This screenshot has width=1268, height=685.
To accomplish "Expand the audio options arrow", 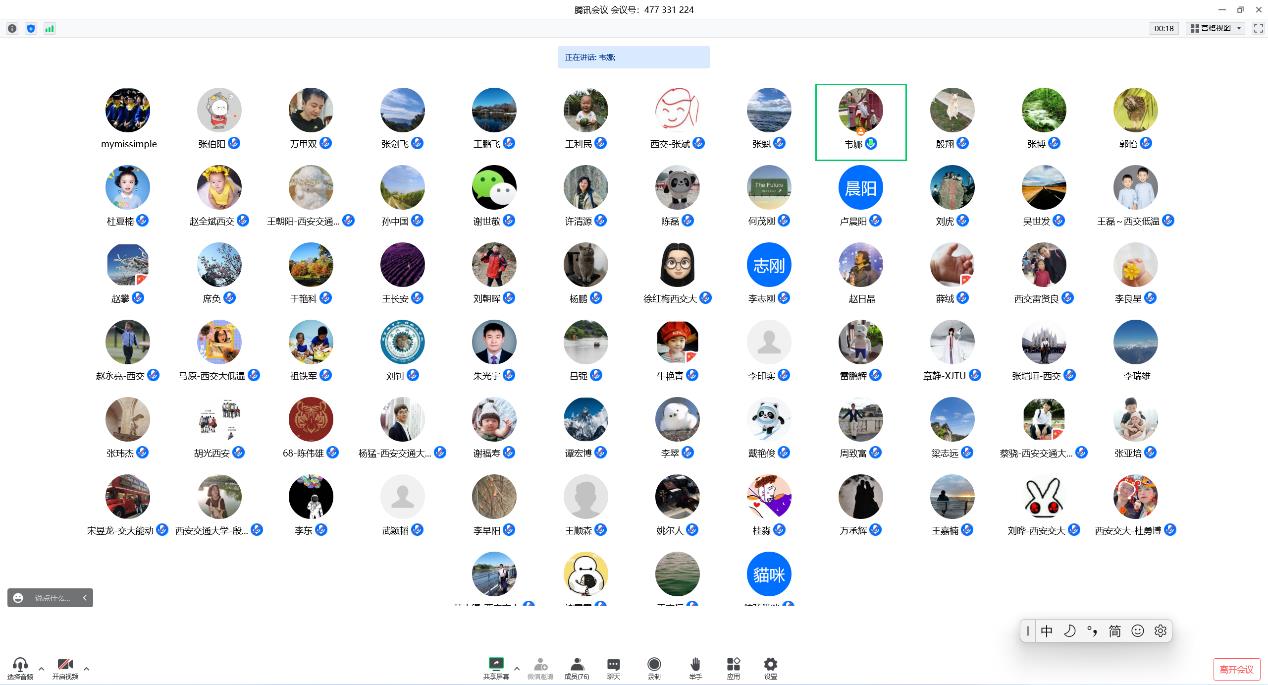I will [41, 668].
